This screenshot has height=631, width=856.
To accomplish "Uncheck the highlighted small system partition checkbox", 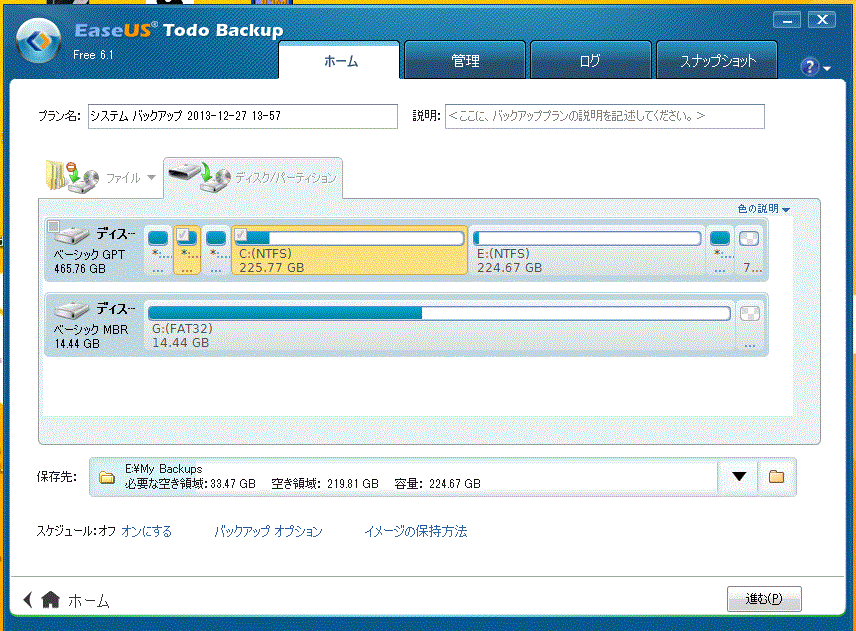I will pyautogui.click(x=183, y=235).
